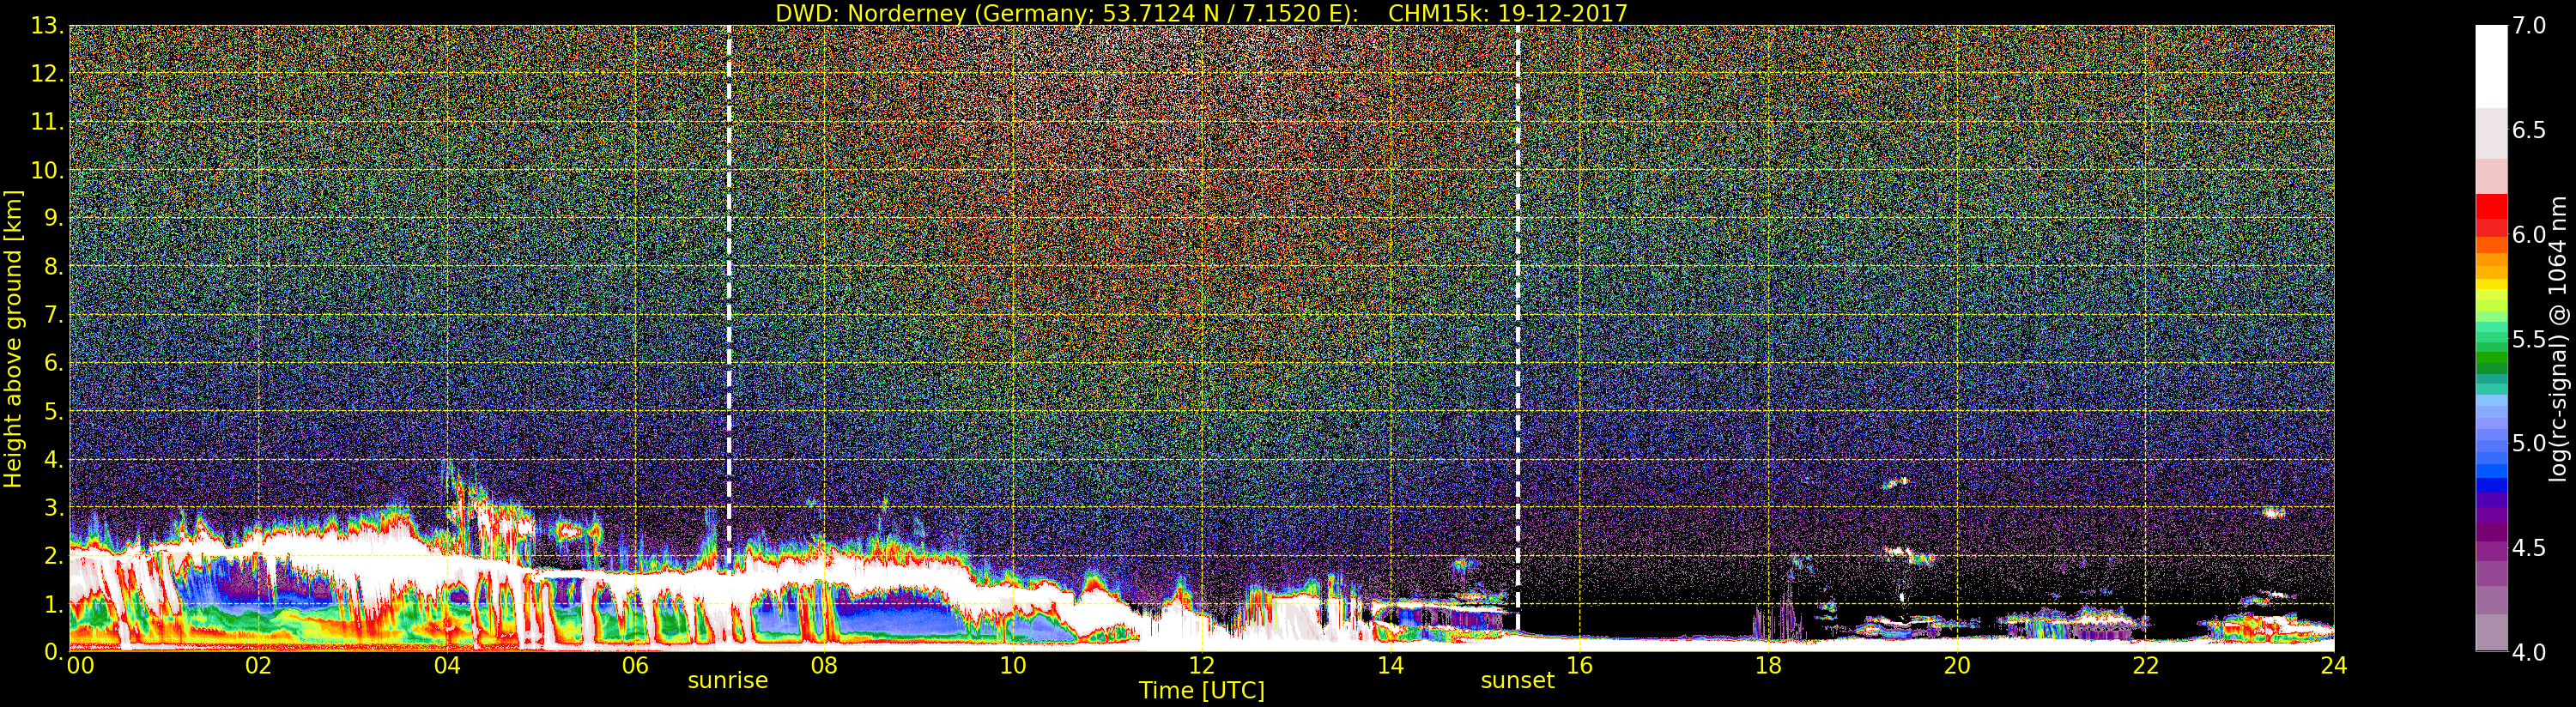Screen dimensions: 2576x707
Task: Click the time axis tick '12'
Action: click(x=1202, y=665)
